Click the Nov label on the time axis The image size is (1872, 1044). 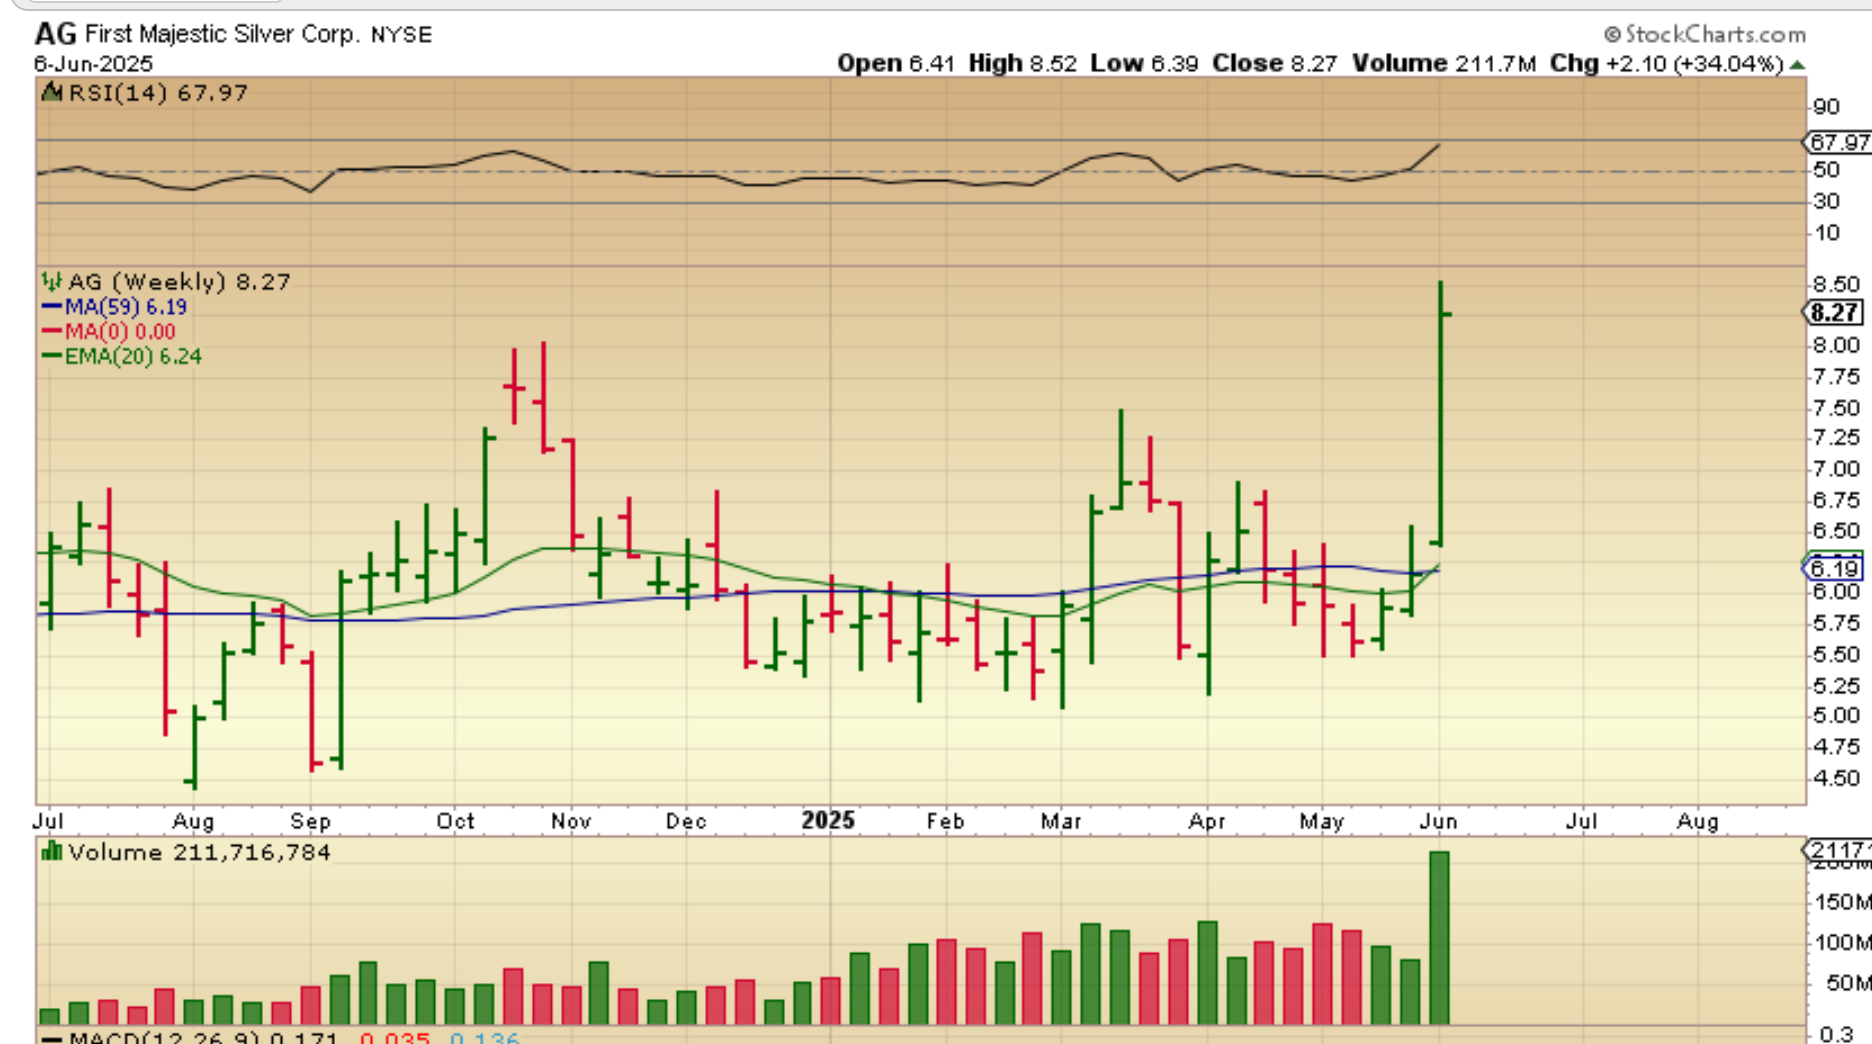click(x=571, y=821)
